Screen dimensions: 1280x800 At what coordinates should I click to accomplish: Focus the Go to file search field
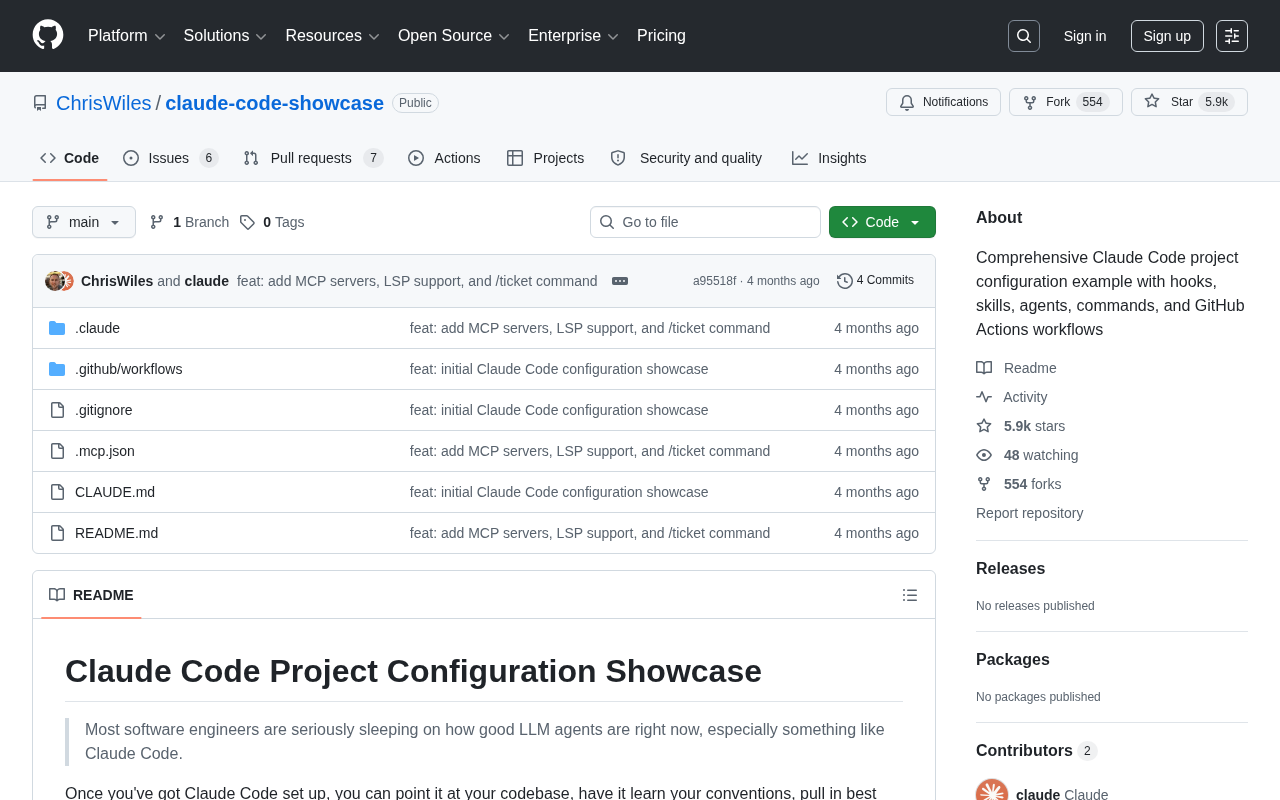(x=705, y=222)
